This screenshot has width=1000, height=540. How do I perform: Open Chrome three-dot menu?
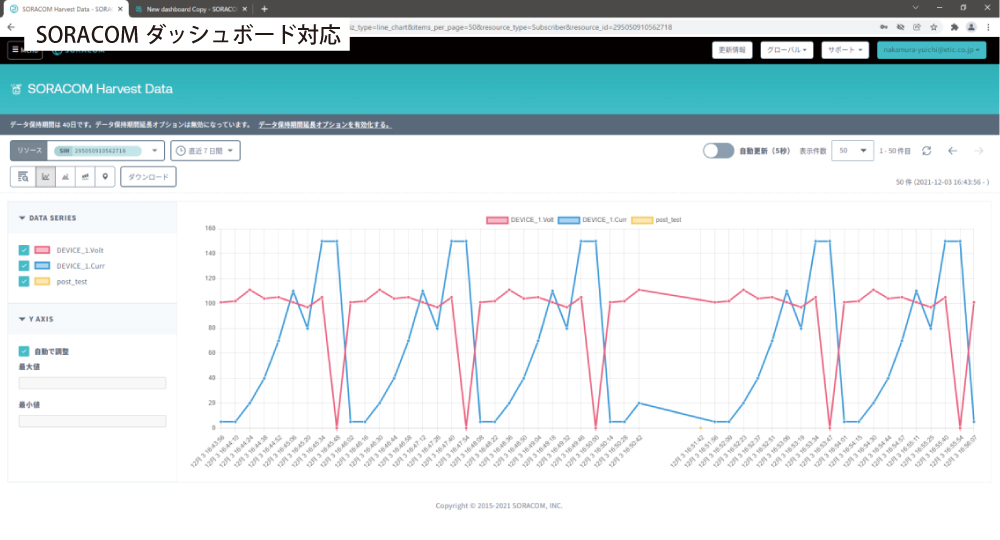[x=989, y=27]
